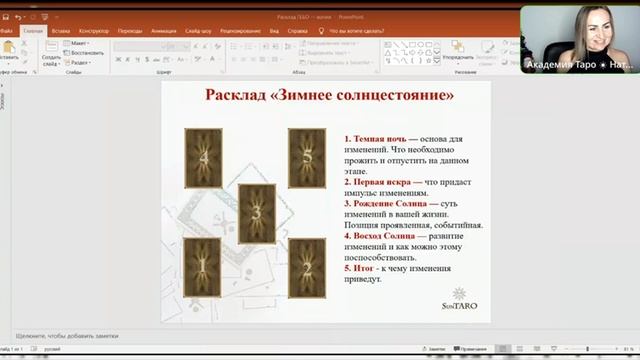The height and width of the screenshot is (360, 640).
Task: Select tarot card number 4 image
Action: [203, 158]
